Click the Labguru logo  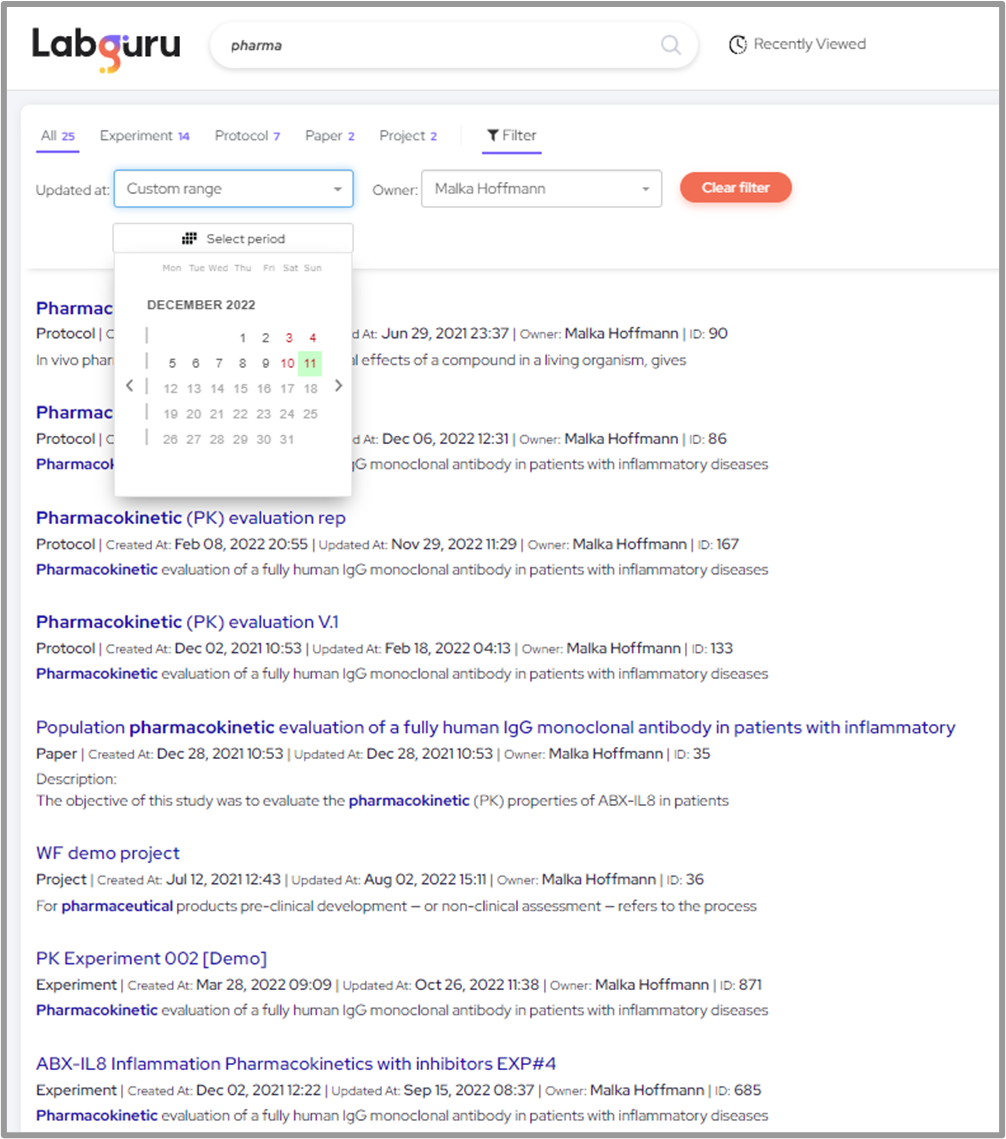point(106,47)
